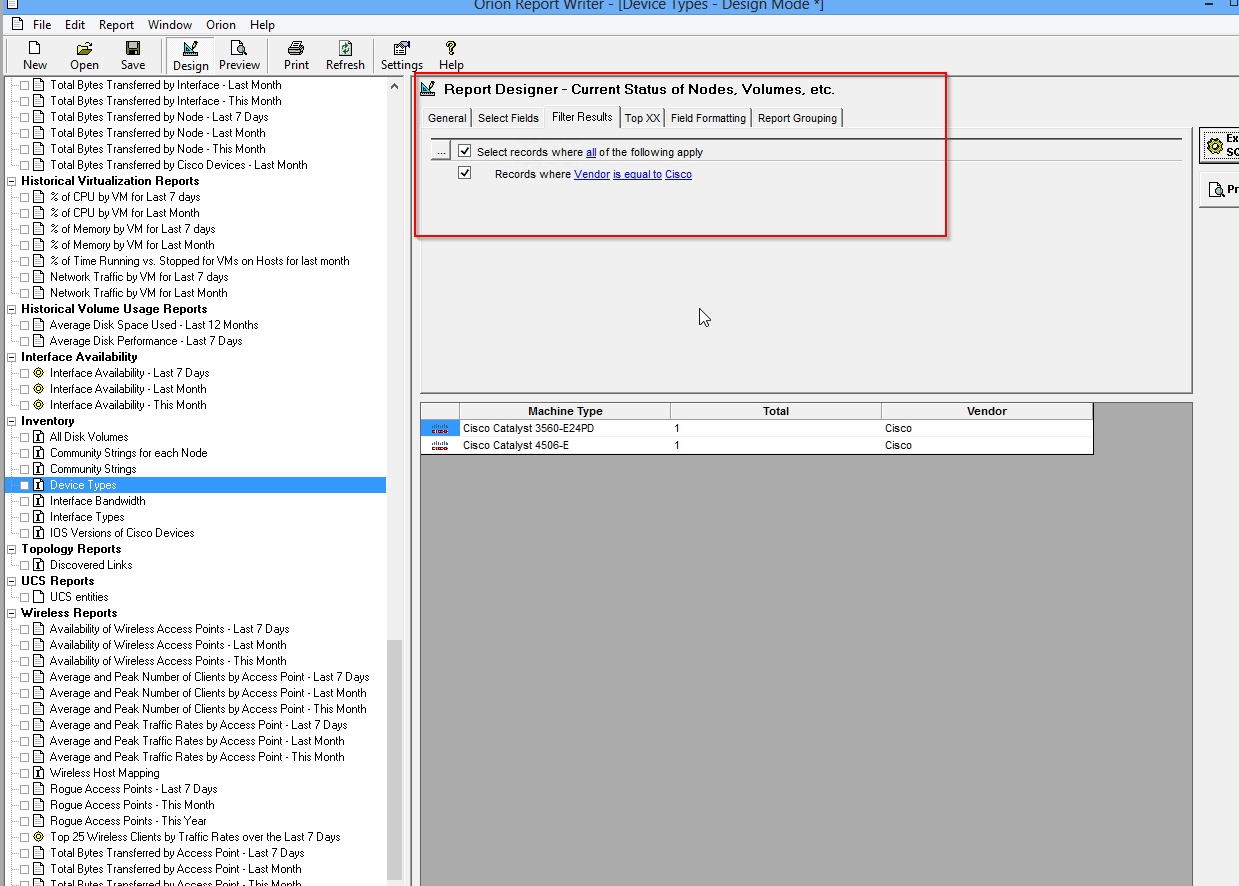Viewport: 1239px width, 886px height.
Task: Click the New report toolbar icon
Action: 35,48
